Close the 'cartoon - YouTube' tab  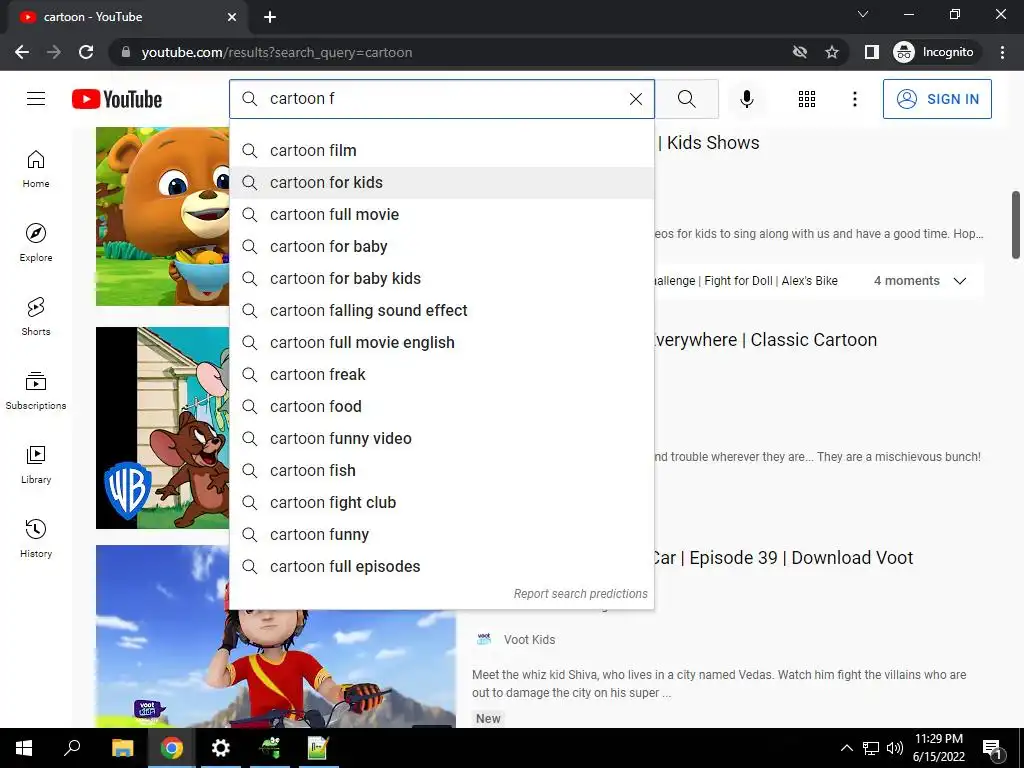point(232,17)
